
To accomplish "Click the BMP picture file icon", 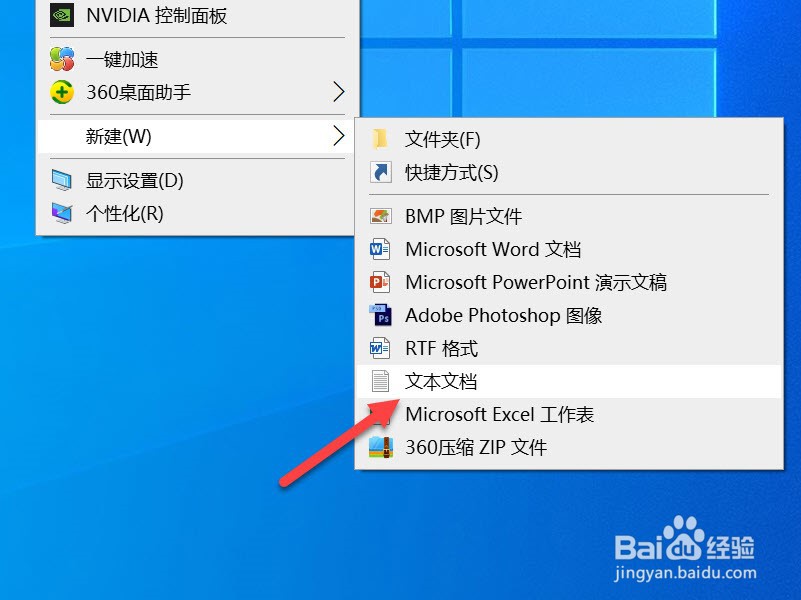I will [x=381, y=216].
